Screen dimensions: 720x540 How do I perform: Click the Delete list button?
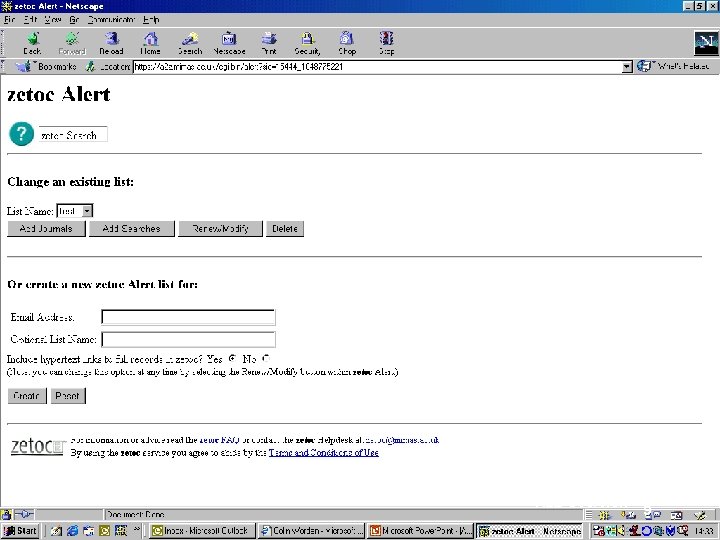[285, 229]
